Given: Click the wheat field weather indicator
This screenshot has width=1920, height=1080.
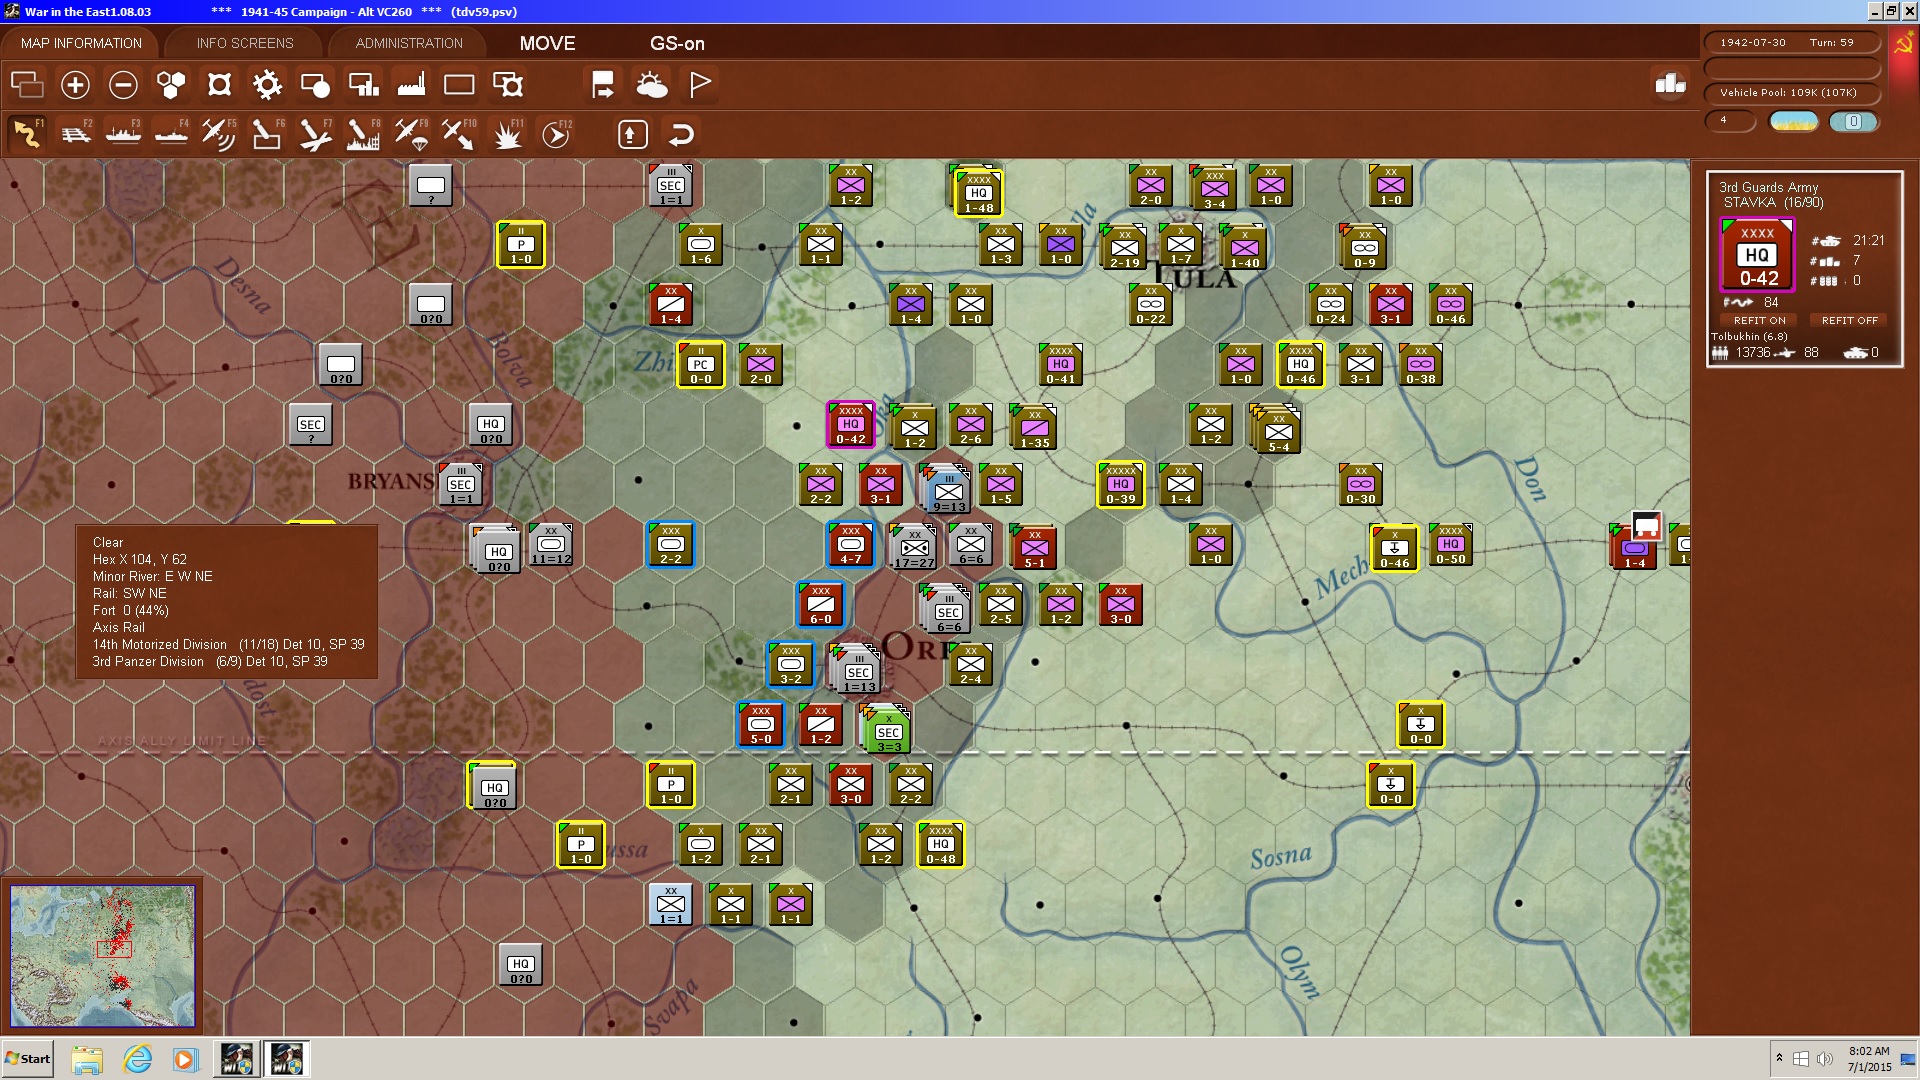Looking at the screenshot, I should click(1794, 121).
